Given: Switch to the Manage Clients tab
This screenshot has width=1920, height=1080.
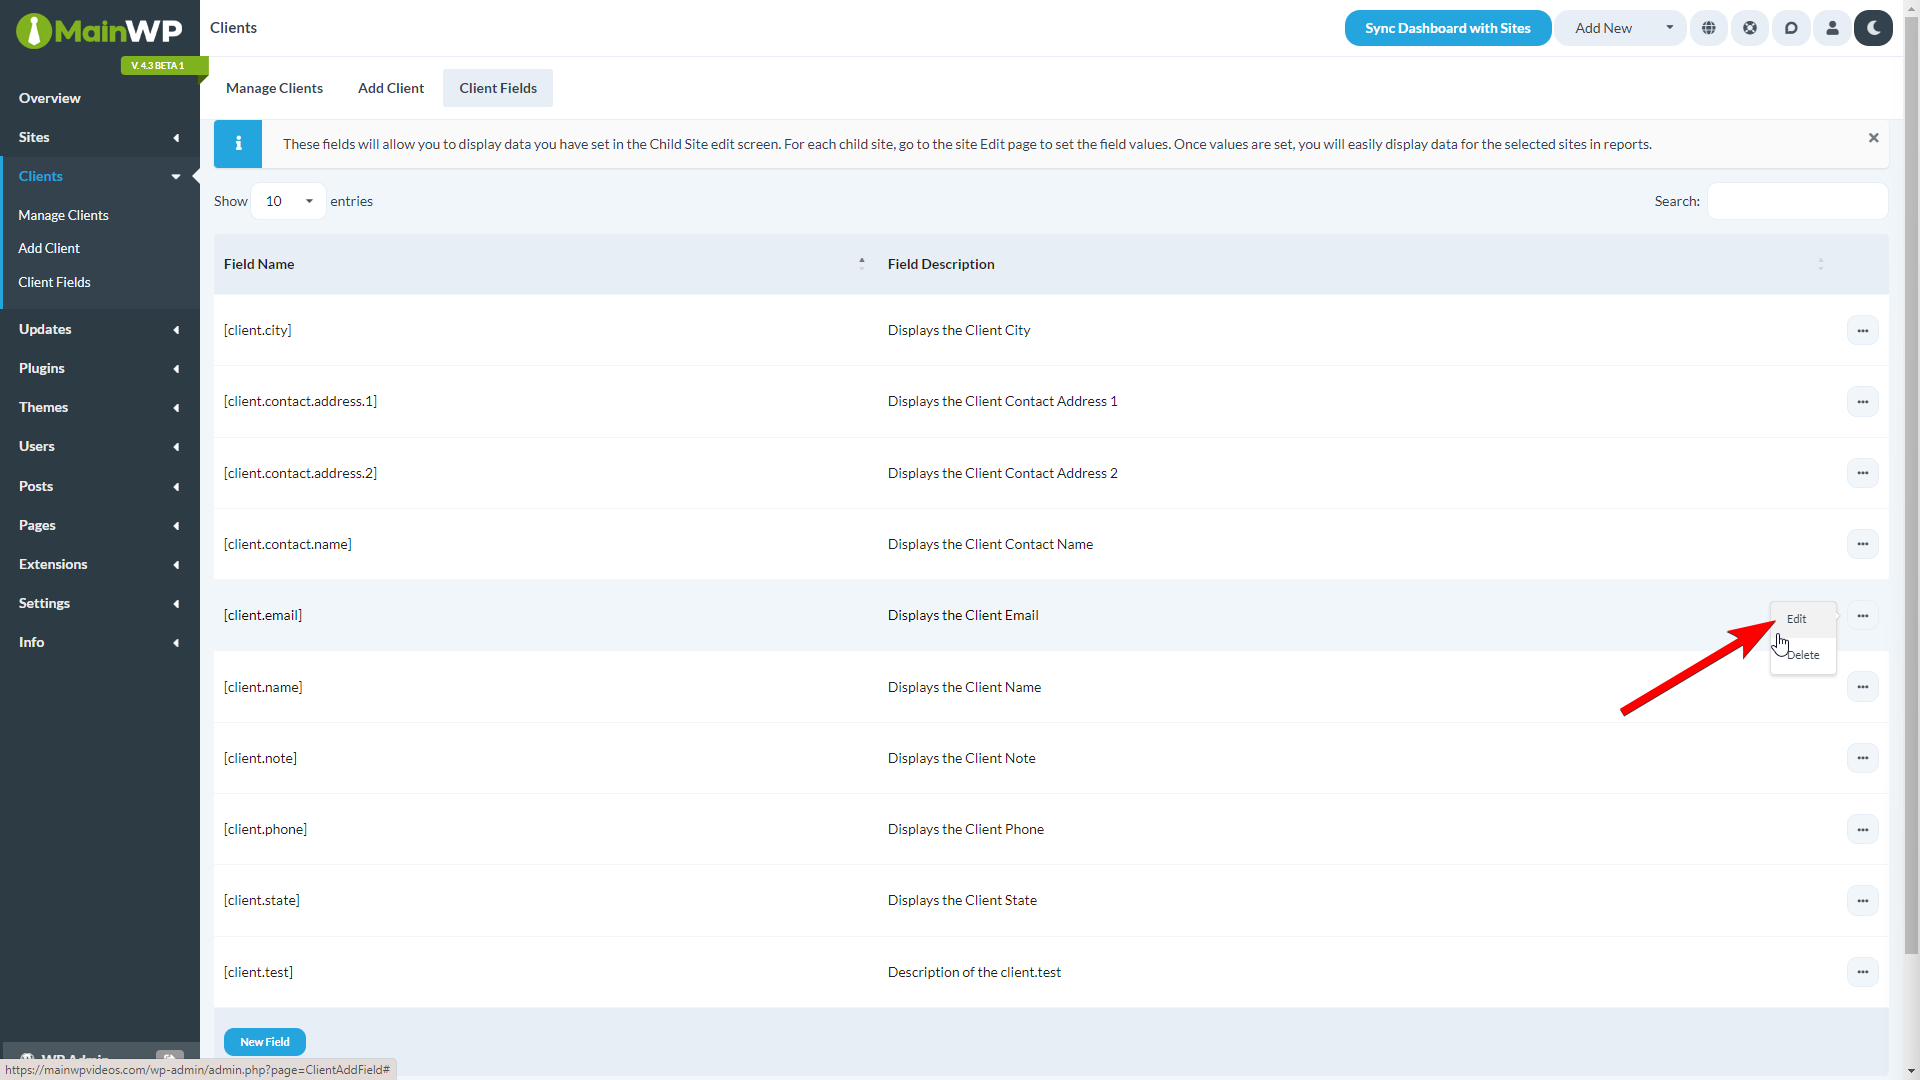Looking at the screenshot, I should click(274, 88).
